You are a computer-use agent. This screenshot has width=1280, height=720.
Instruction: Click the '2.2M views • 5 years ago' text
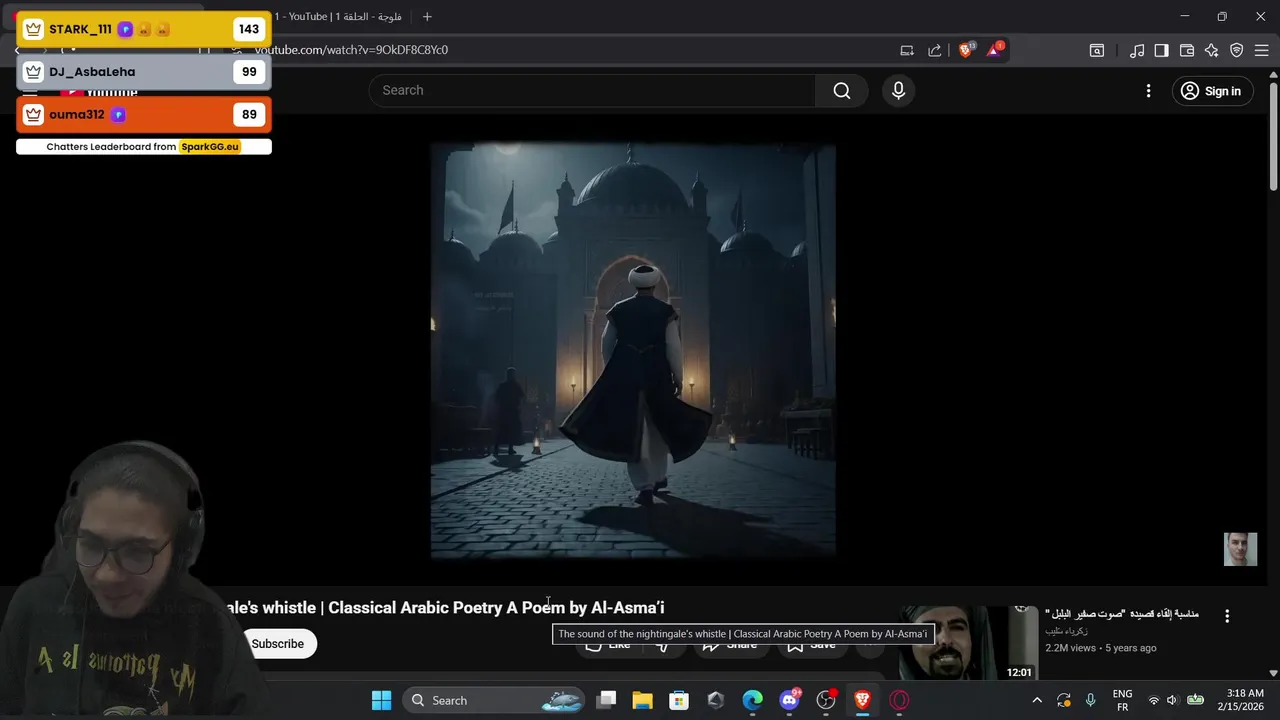1101,648
